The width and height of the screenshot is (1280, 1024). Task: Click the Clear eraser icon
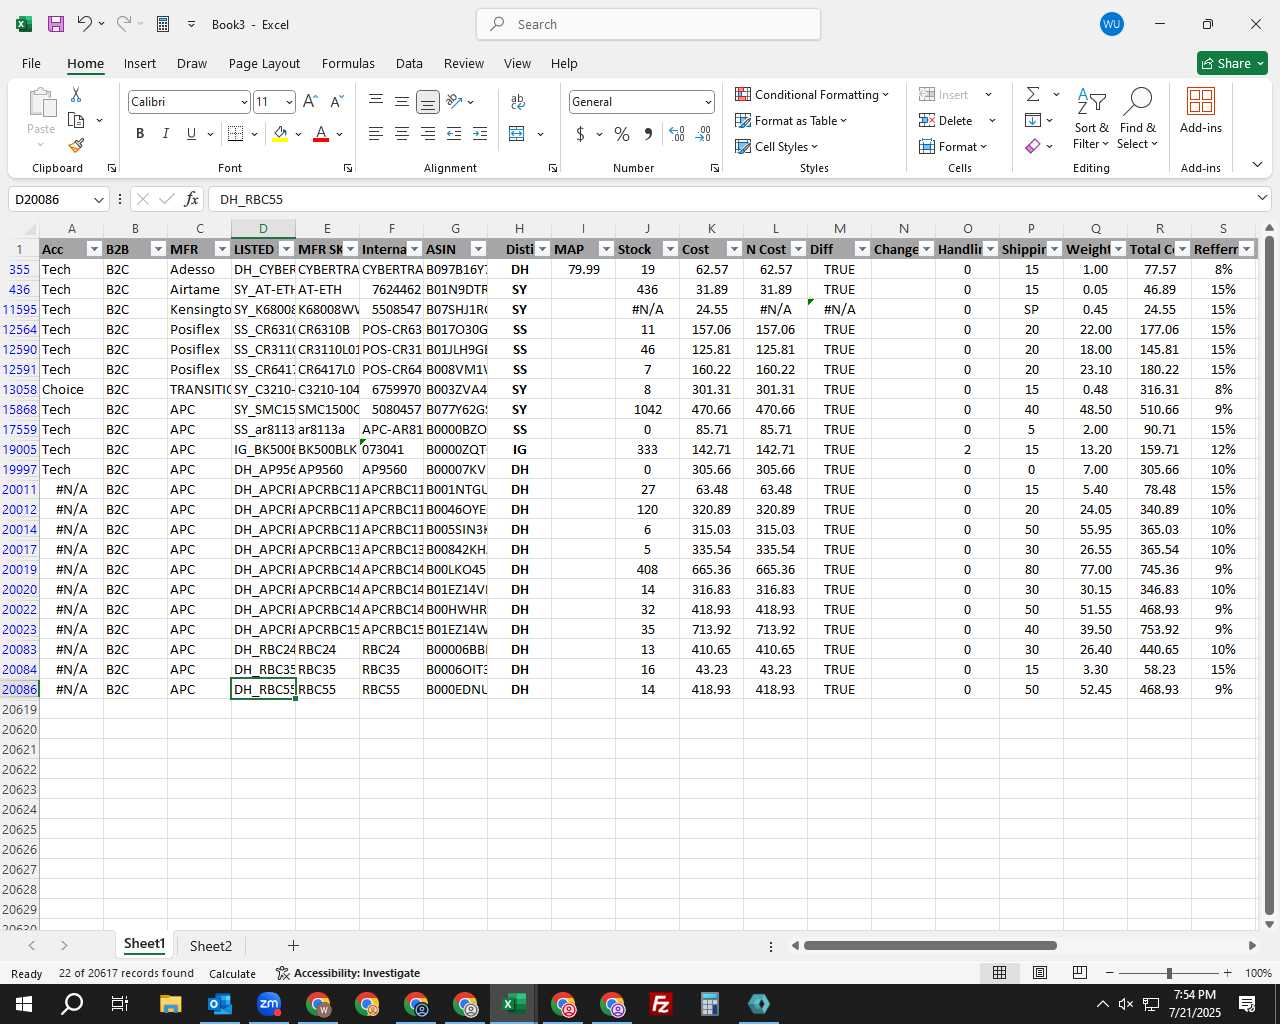1033,146
